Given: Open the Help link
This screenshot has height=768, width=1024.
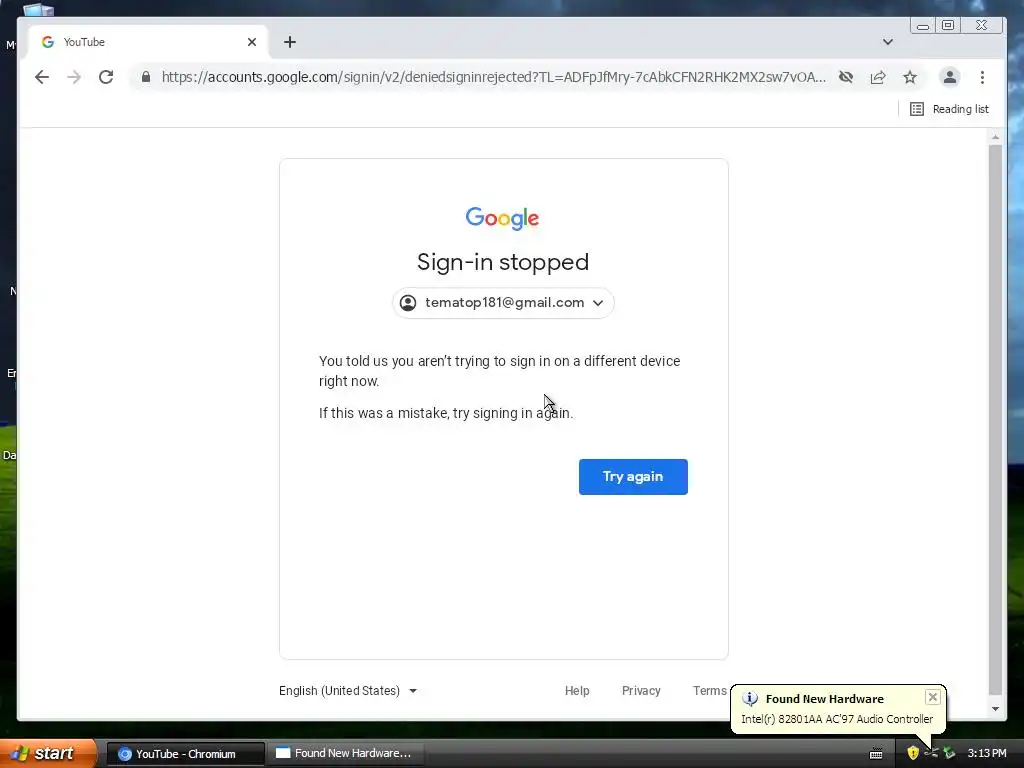Looking at the screenshot, I should tap(577, 691).
